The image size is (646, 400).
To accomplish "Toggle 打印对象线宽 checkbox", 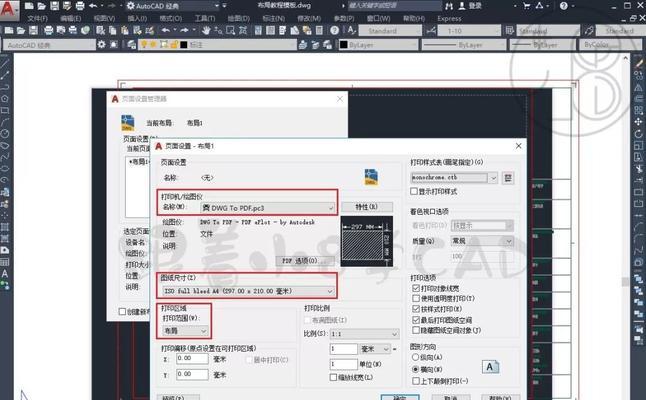I will pyautogui.click(x=416, y=288).
